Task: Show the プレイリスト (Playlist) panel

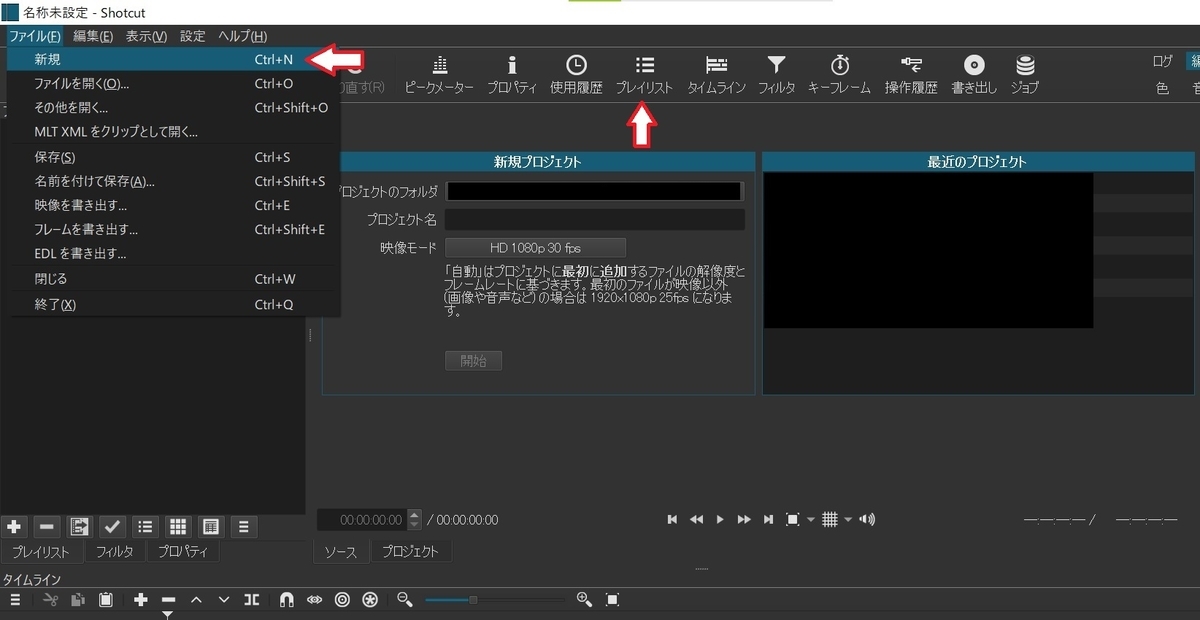Action: click(645, 74)
